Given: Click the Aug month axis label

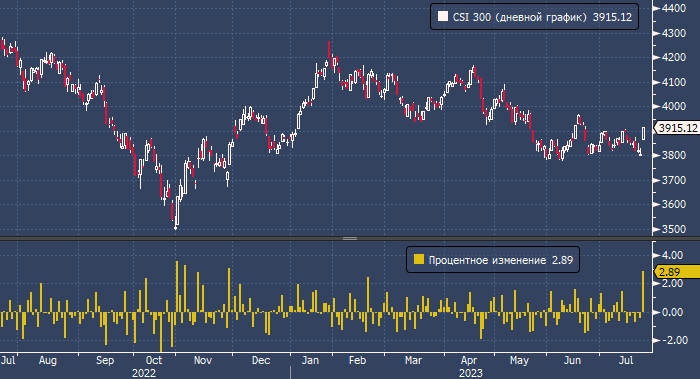Looking at the screenshot, I should 48,360.
